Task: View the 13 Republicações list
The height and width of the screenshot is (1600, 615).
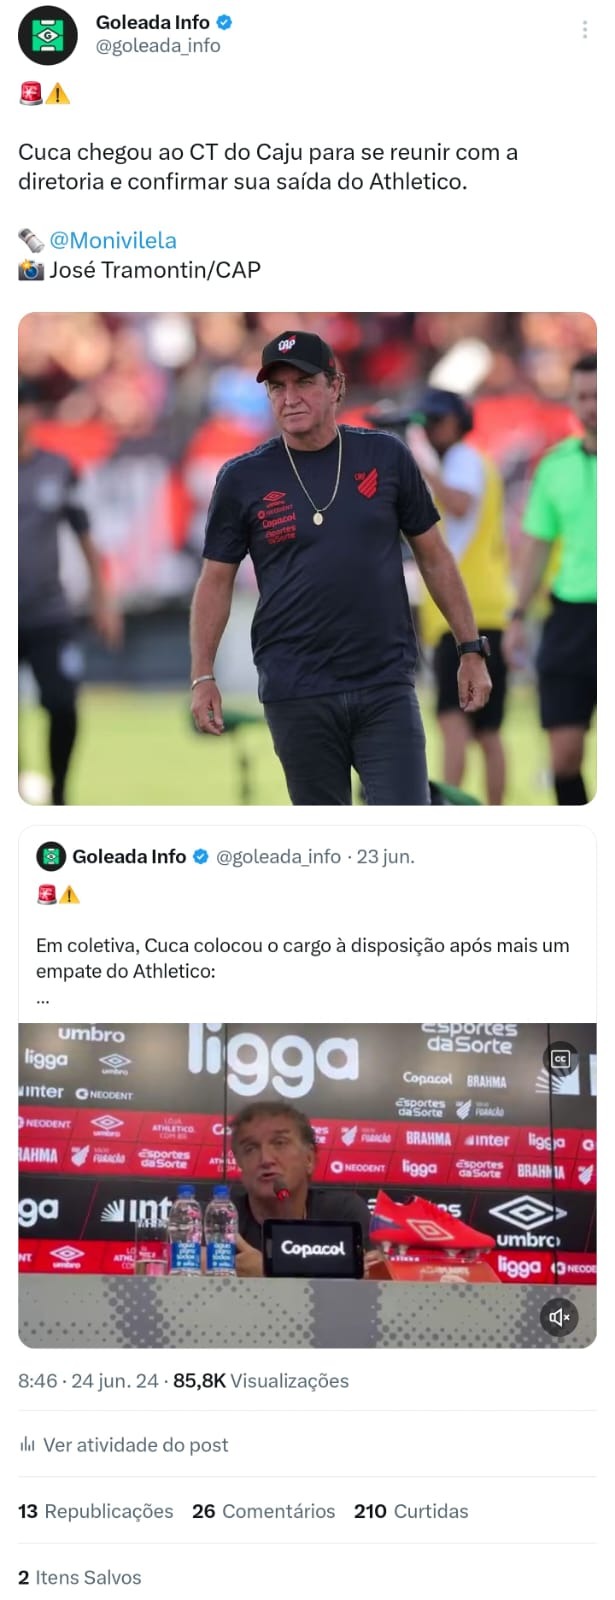Action: click(x=95, y=1511)
